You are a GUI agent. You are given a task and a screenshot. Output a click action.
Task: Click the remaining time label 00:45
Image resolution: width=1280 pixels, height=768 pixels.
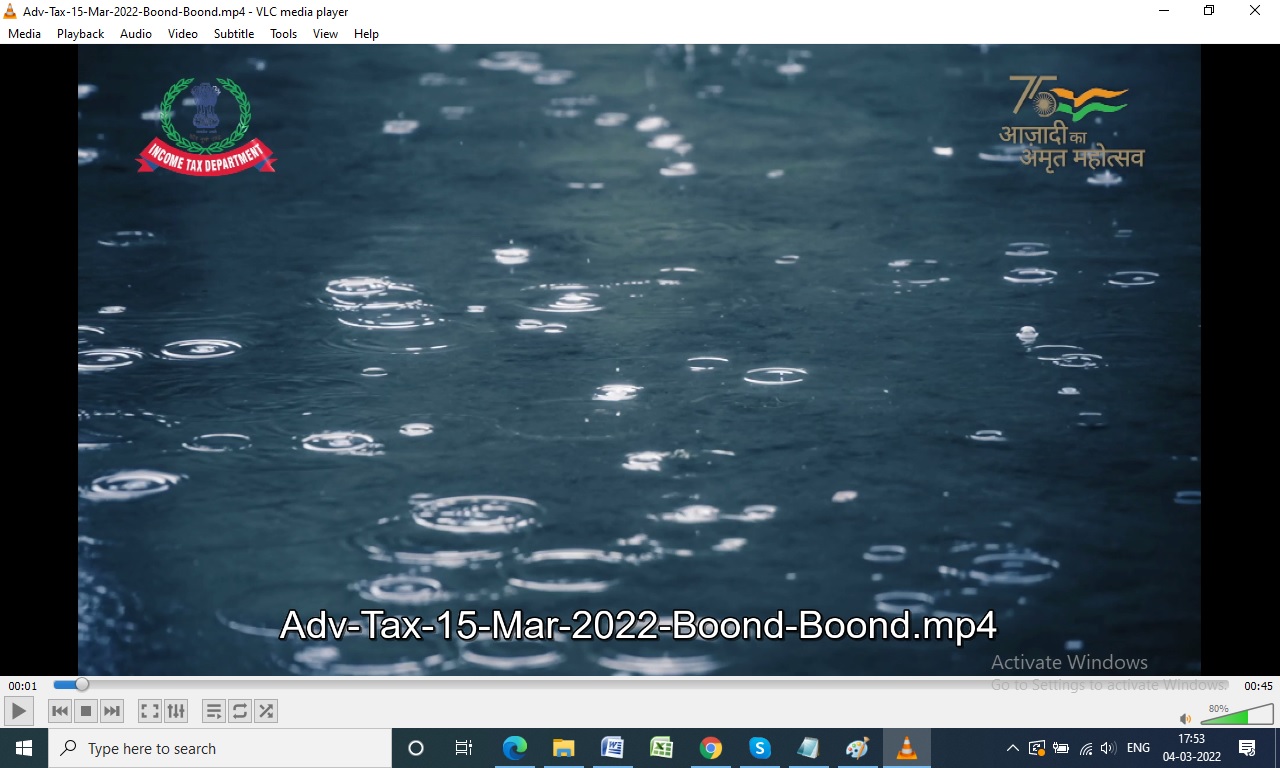click(x=1258, y=686)
